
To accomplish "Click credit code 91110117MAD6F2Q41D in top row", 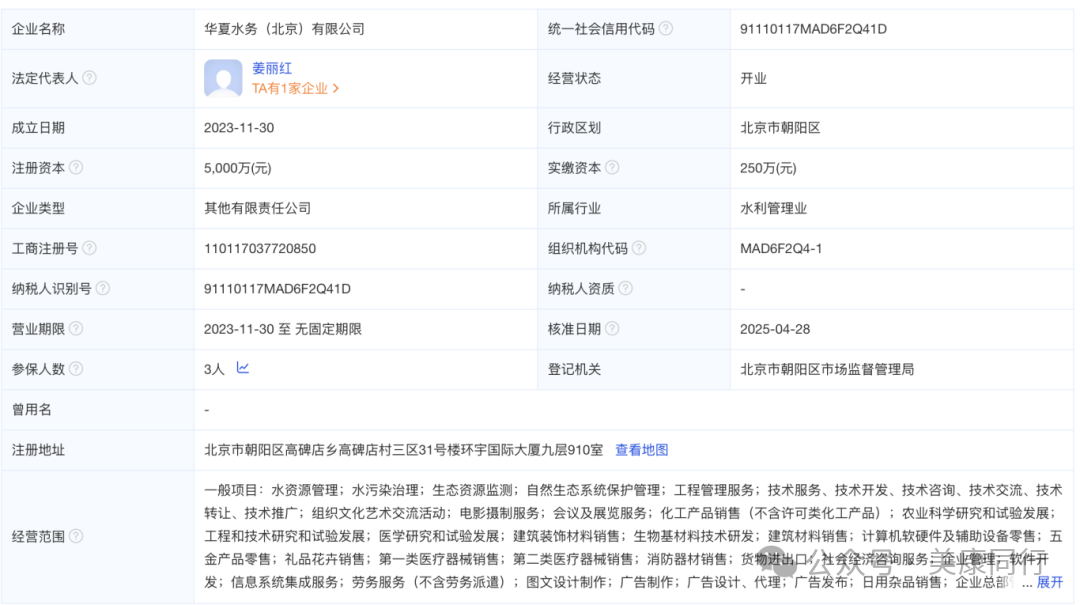I will (813, 29).
